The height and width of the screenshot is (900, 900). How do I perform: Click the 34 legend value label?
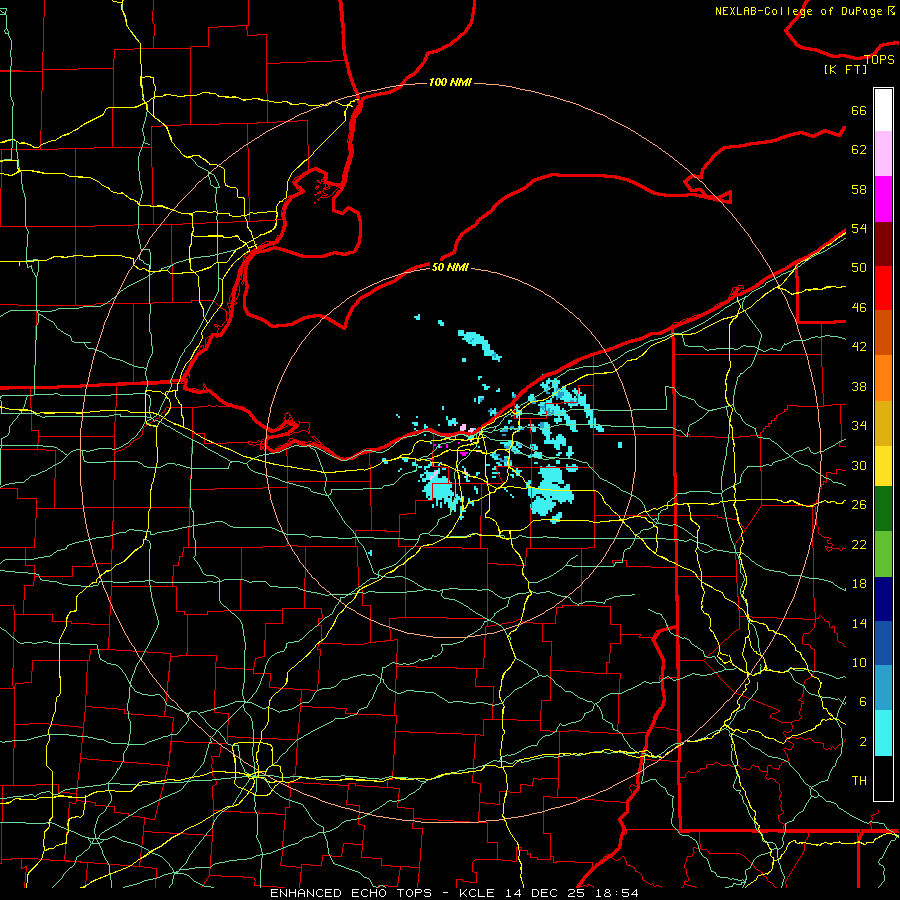[x=859, y=425]
